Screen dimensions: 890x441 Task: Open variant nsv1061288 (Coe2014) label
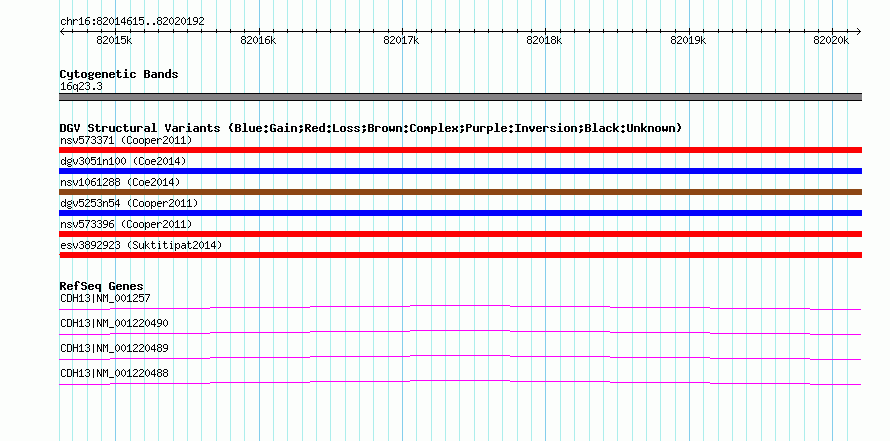coord(120,182)
